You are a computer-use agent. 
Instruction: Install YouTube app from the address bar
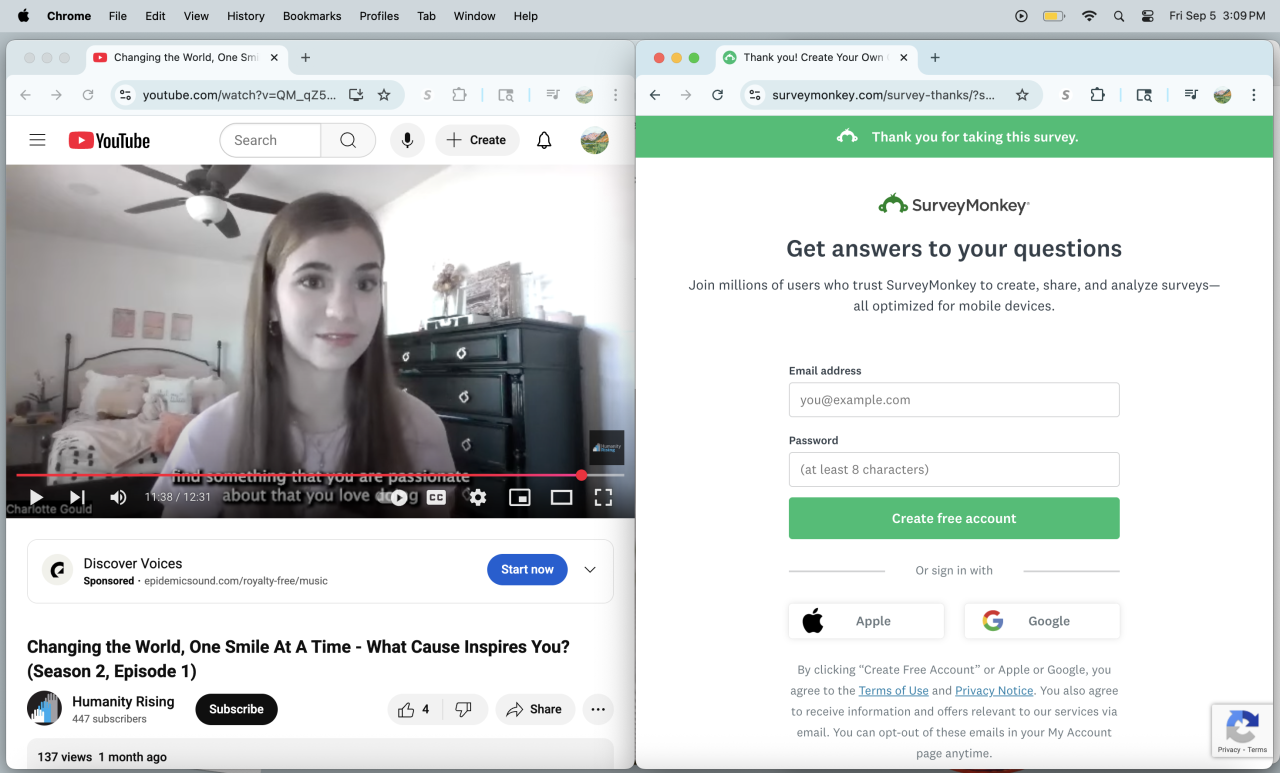356,95
